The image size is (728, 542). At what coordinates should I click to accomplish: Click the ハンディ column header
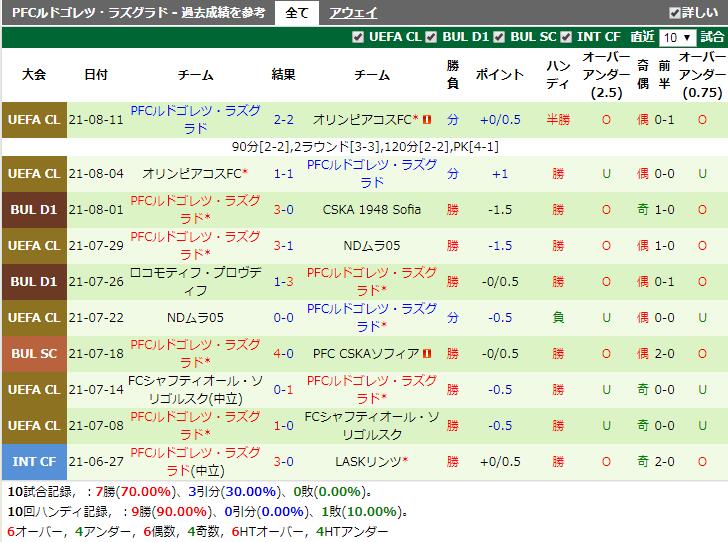pyautogui.click(x=558, y=74)
